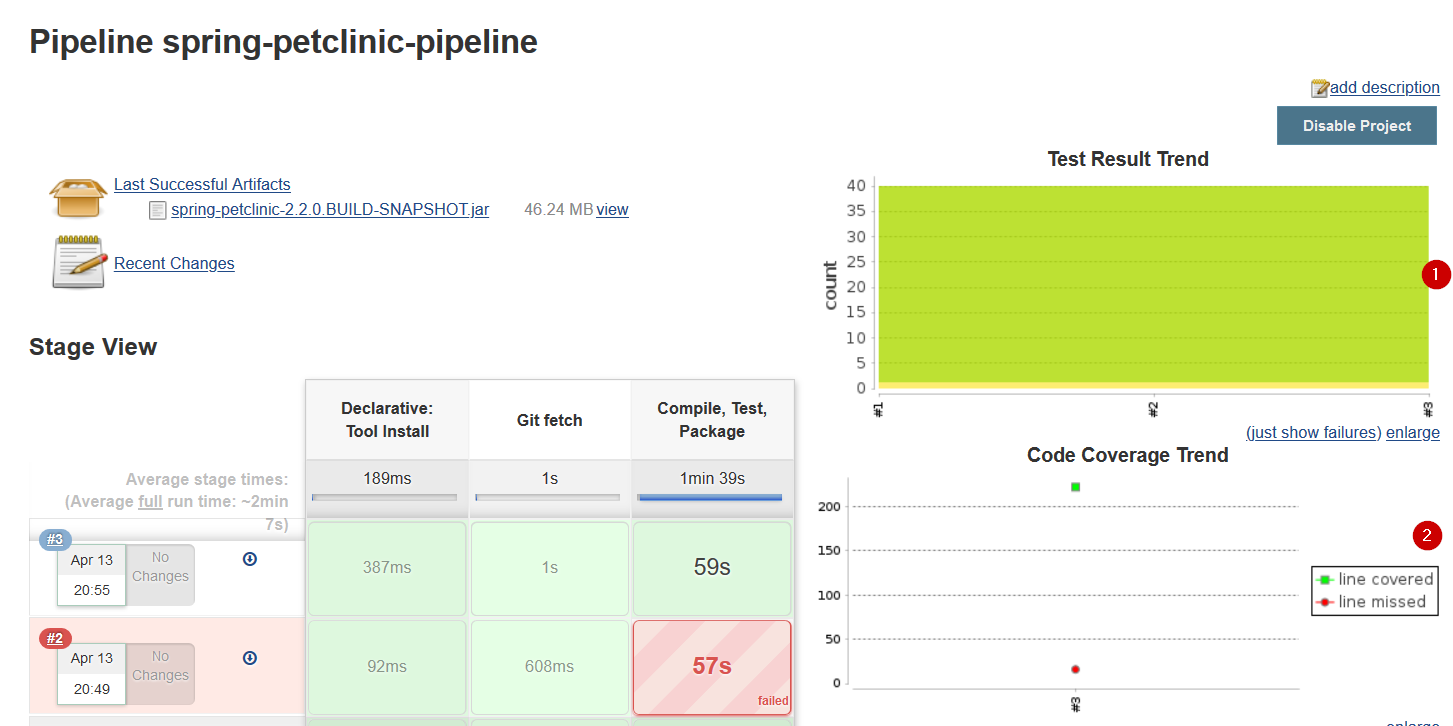The image size is (1453, 726).
Task: Click the circled download arrow for build #3
Action: coord(249,559)
